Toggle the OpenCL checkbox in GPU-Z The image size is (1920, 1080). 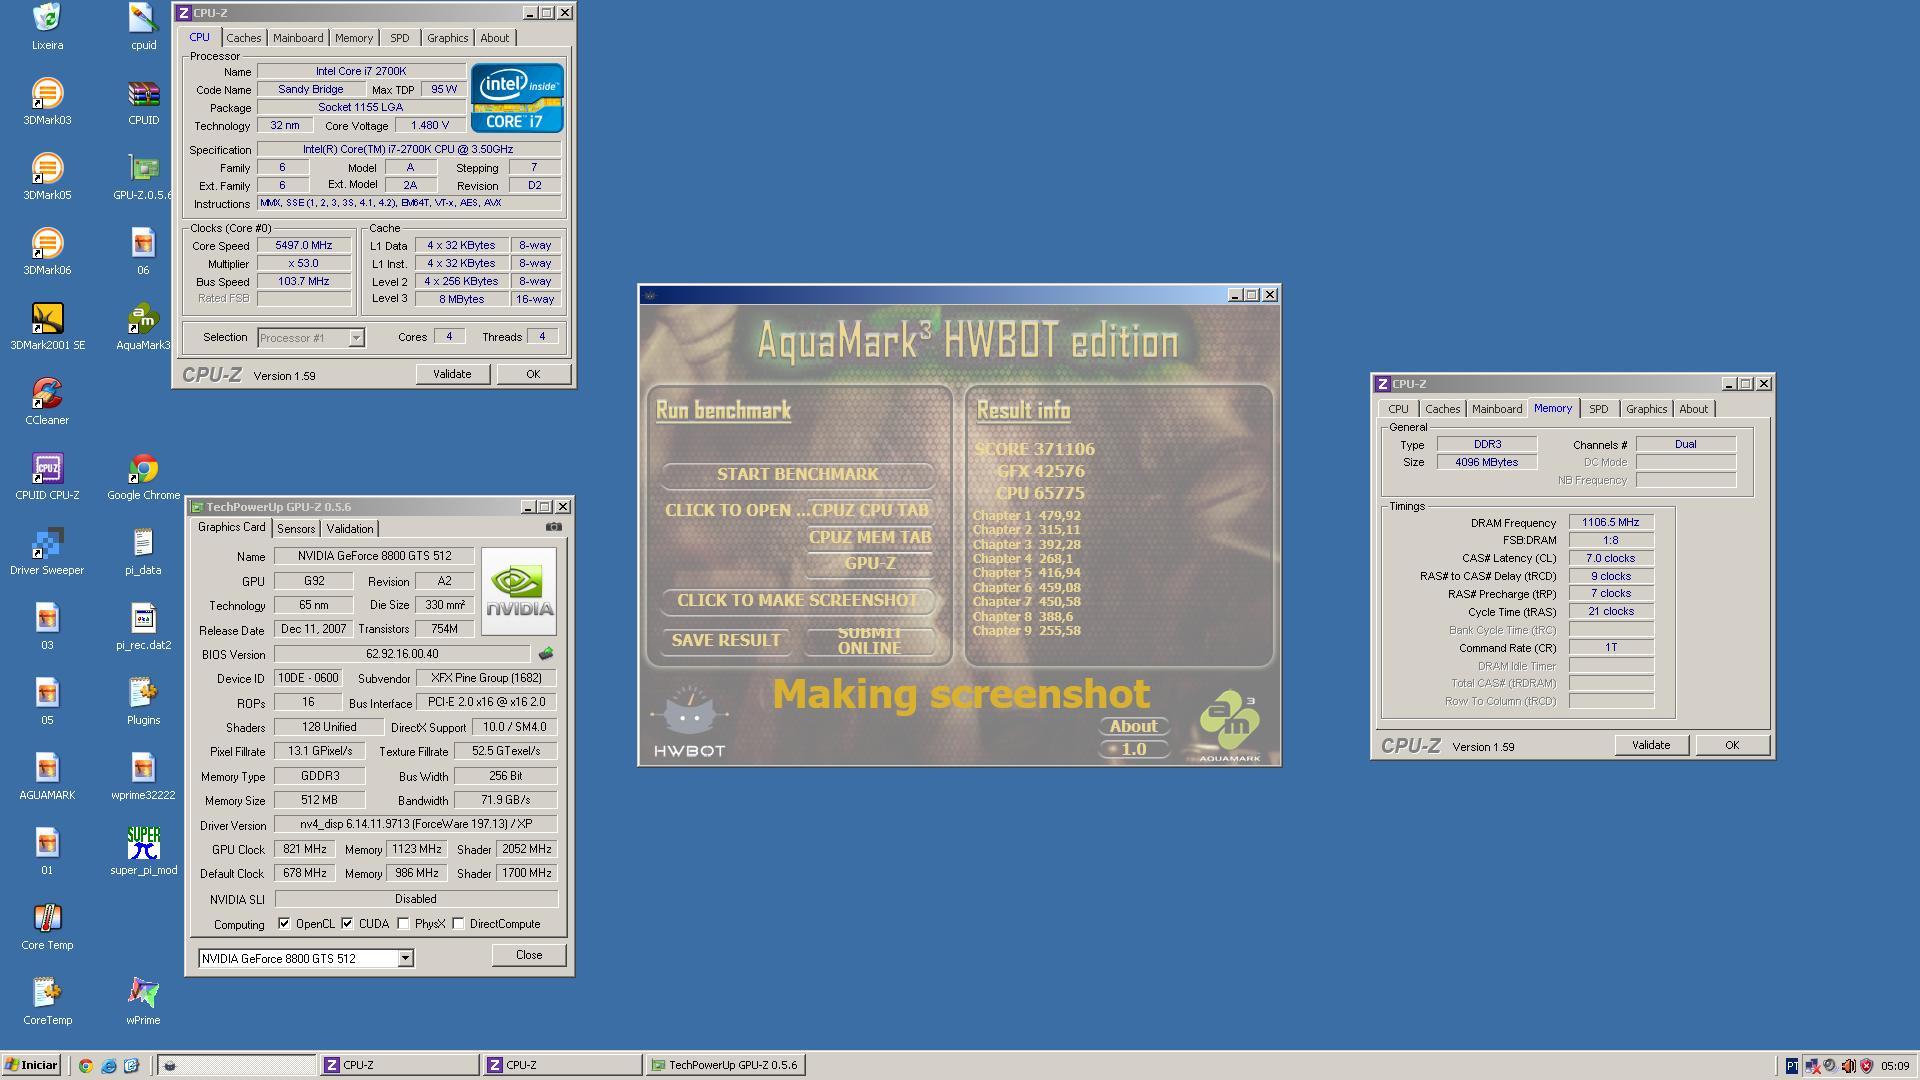(284, 923)
